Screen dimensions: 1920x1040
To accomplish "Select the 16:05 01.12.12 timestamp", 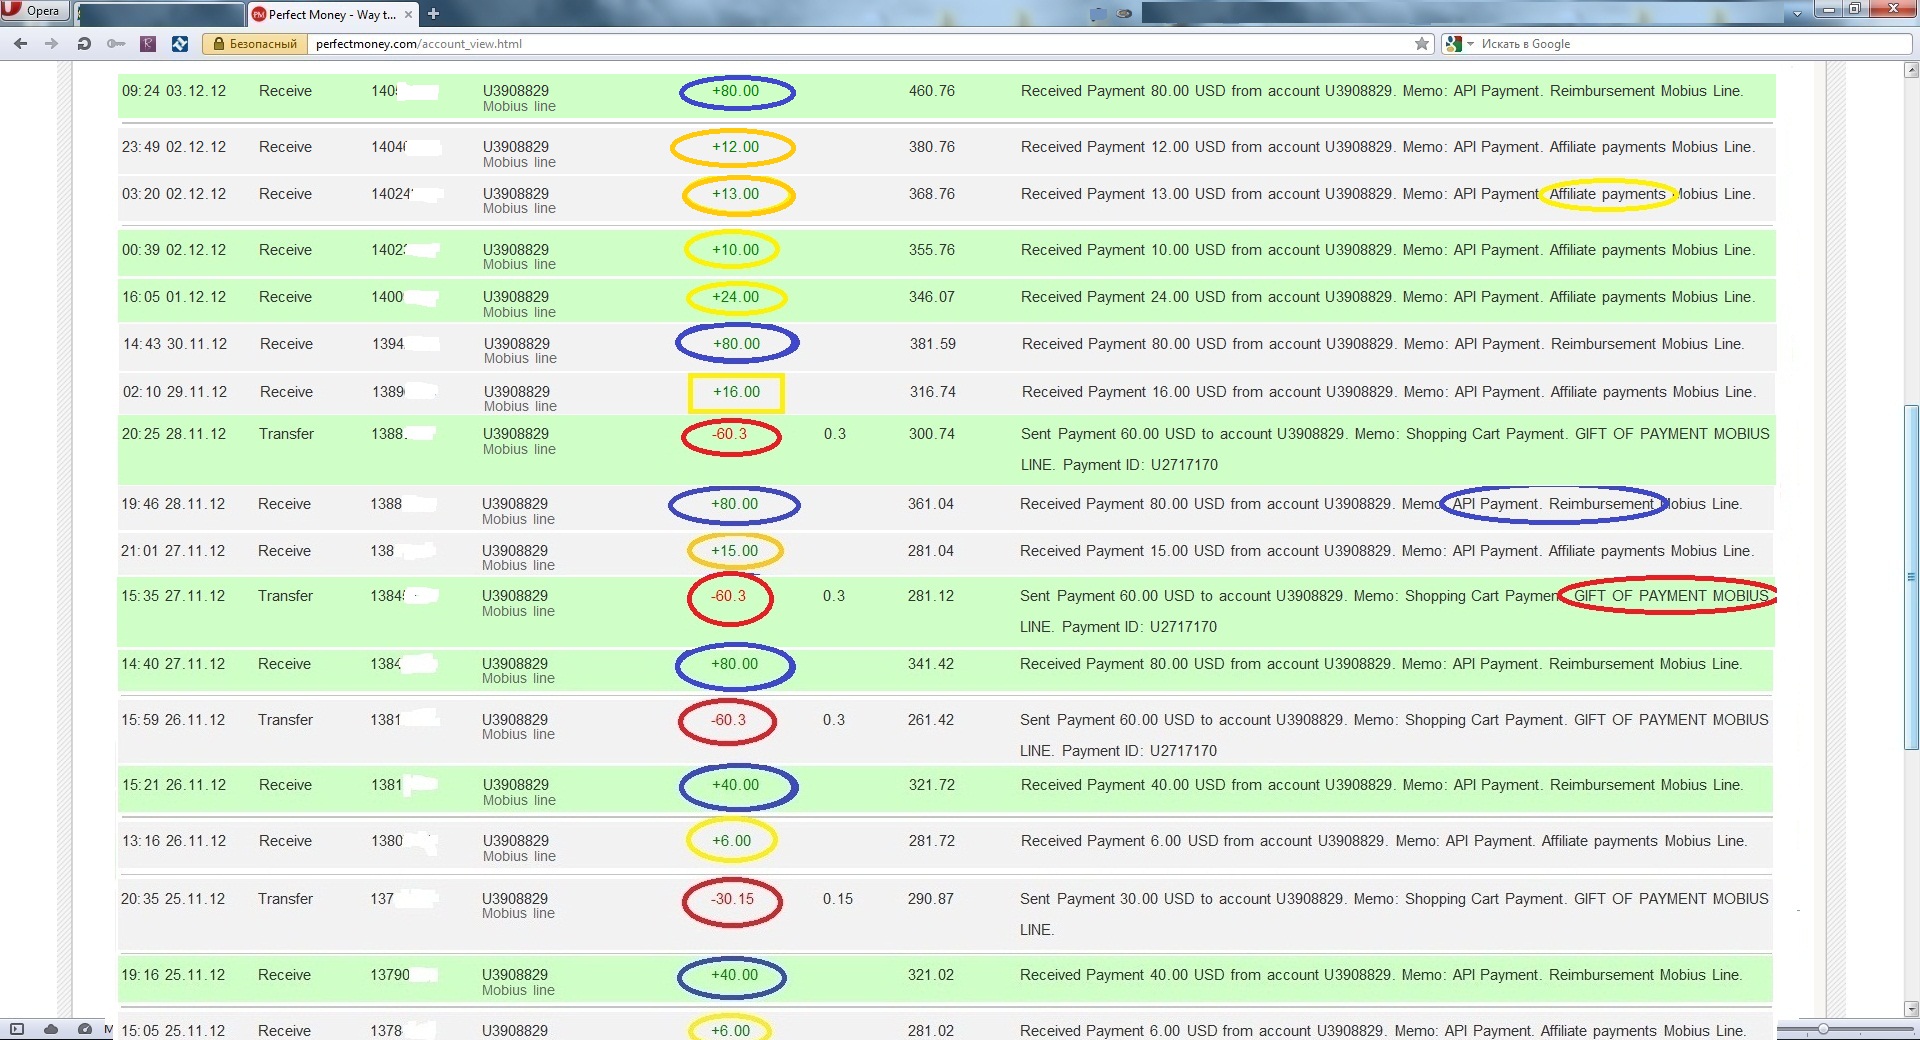I will tap(174, 297).
